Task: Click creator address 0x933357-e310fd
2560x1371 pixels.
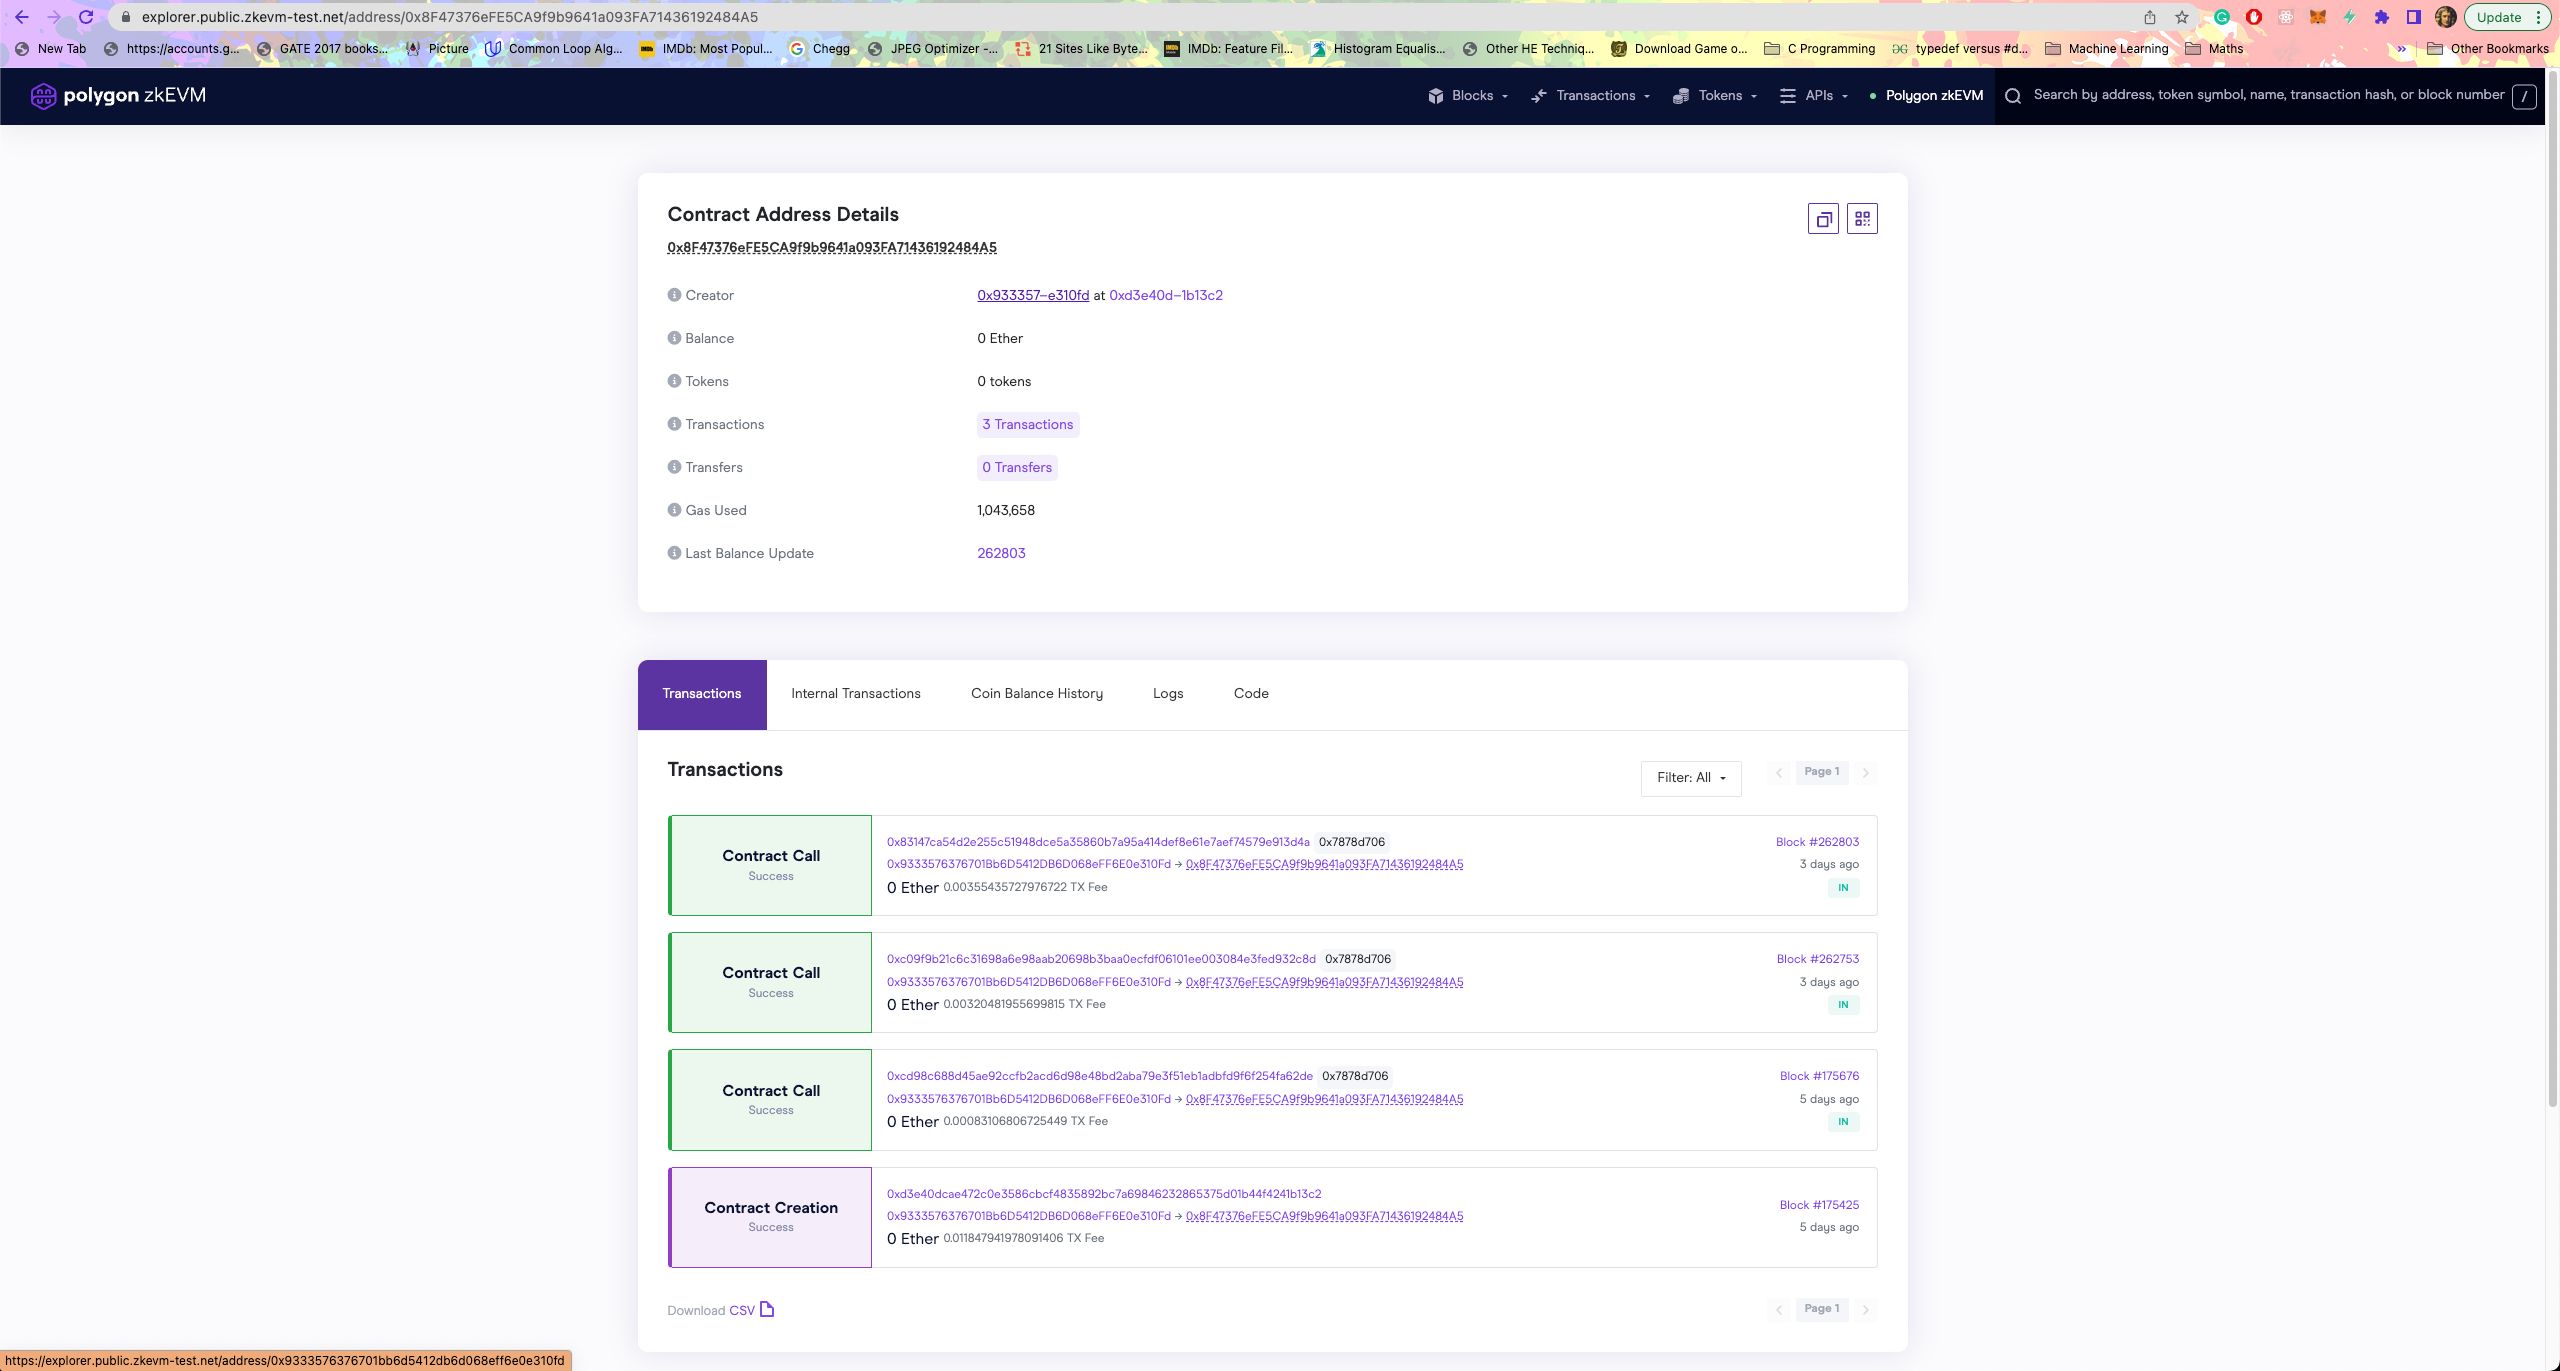Action: (x=1033, y=295)
